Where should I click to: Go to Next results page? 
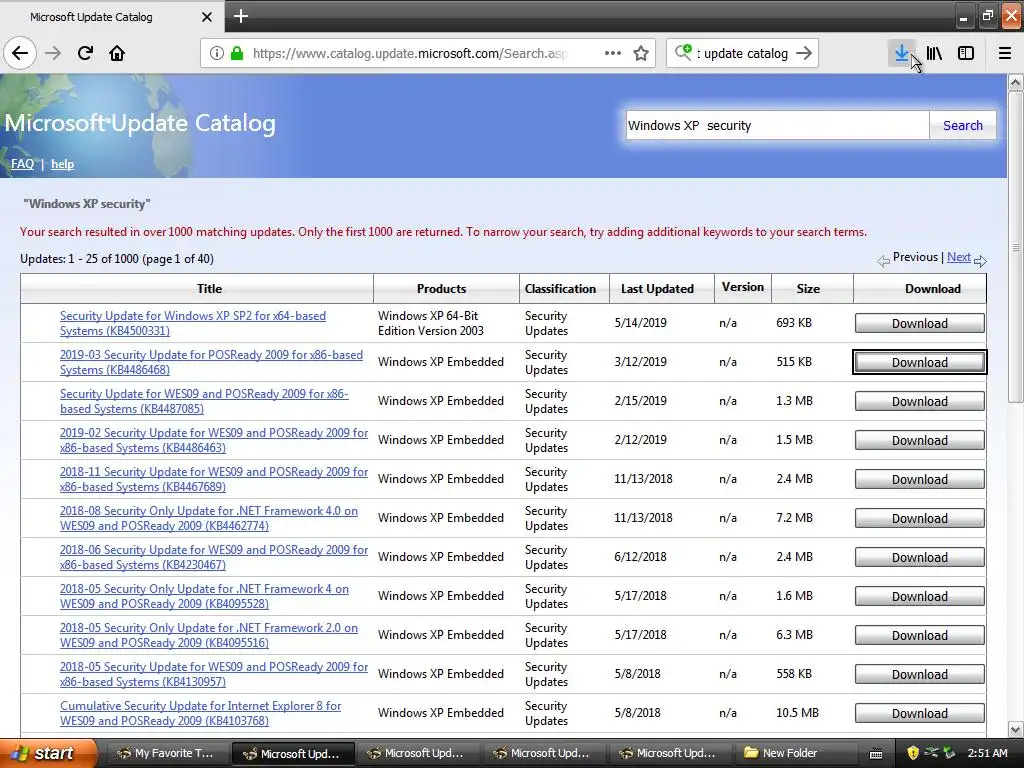click(958, 257)
